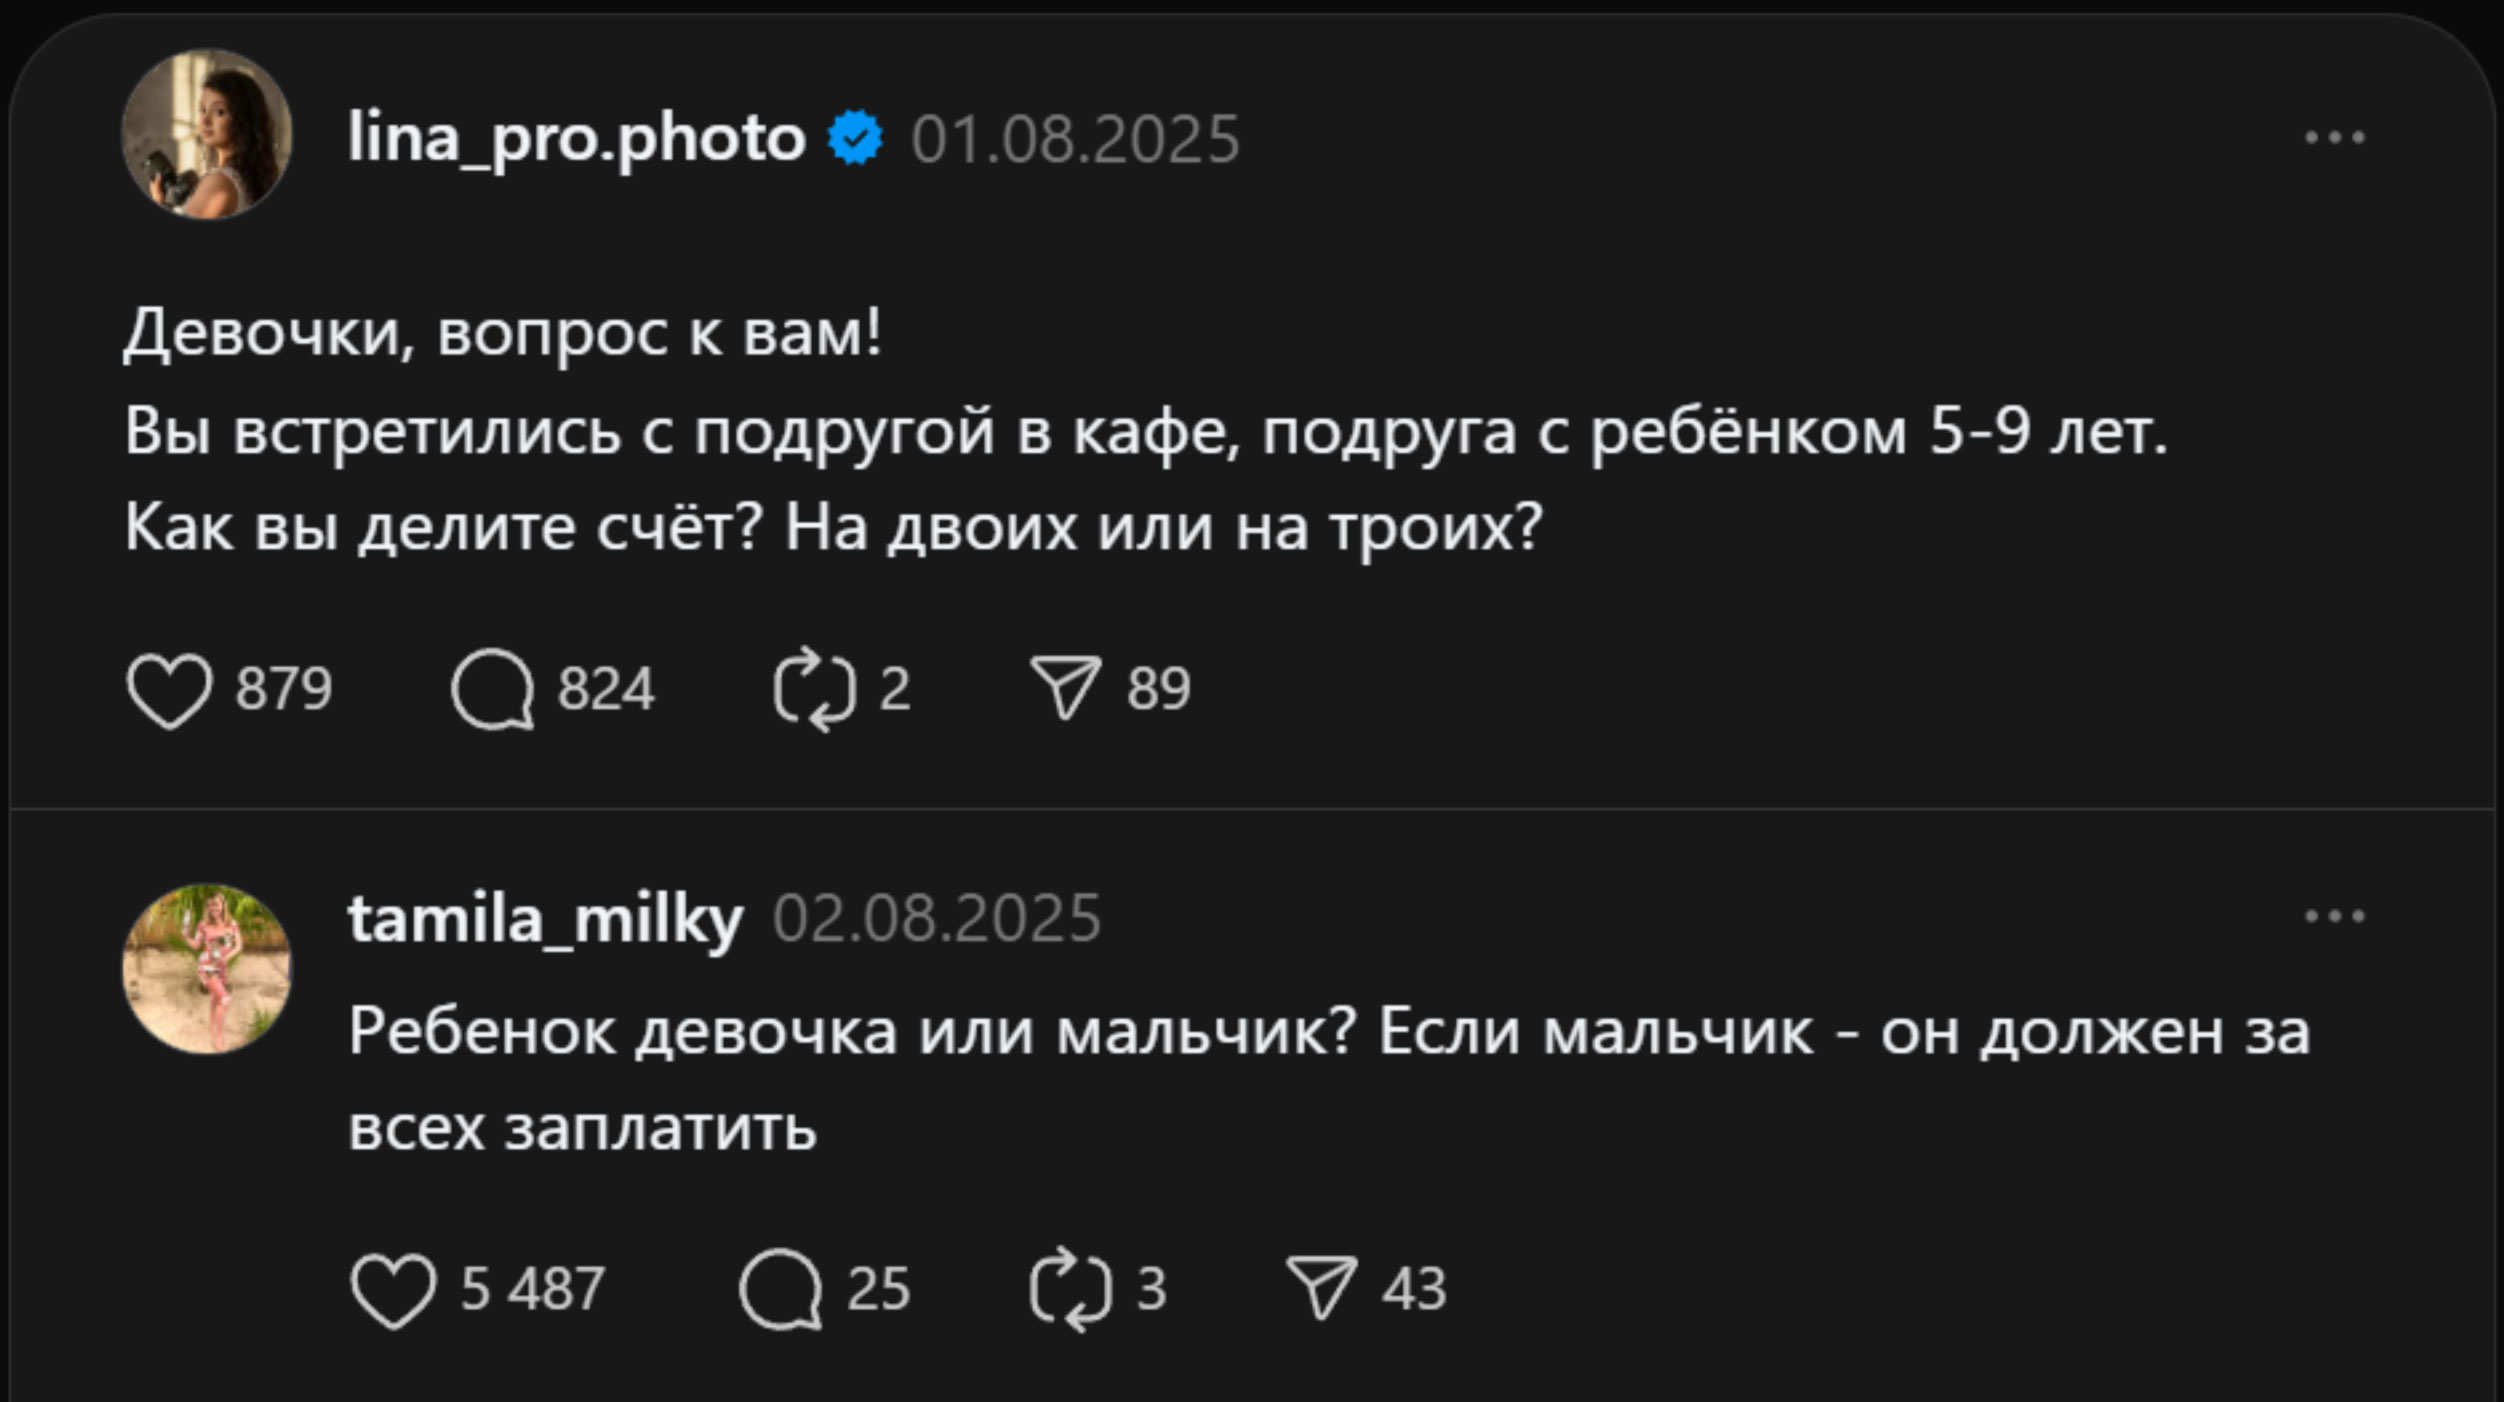
Task: Open comments on lina_pro.photo post
Action: point(492,690)
